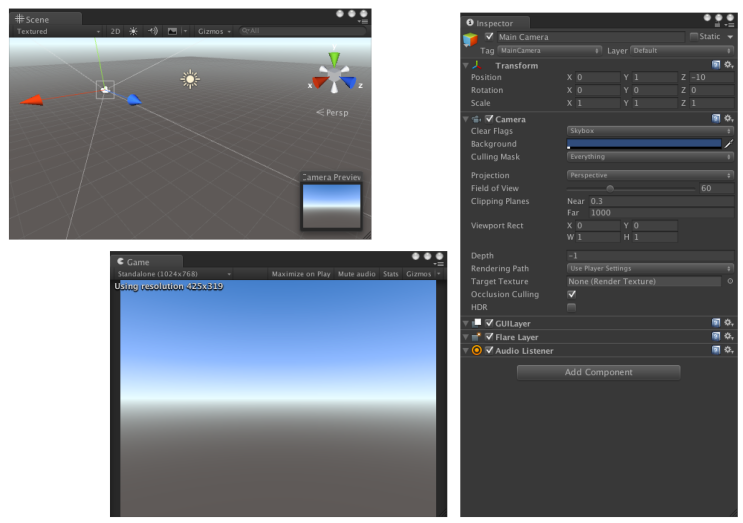The image size is (743, 523).
Task: Open the Projection Perspective dropdown
Action: 649,175
